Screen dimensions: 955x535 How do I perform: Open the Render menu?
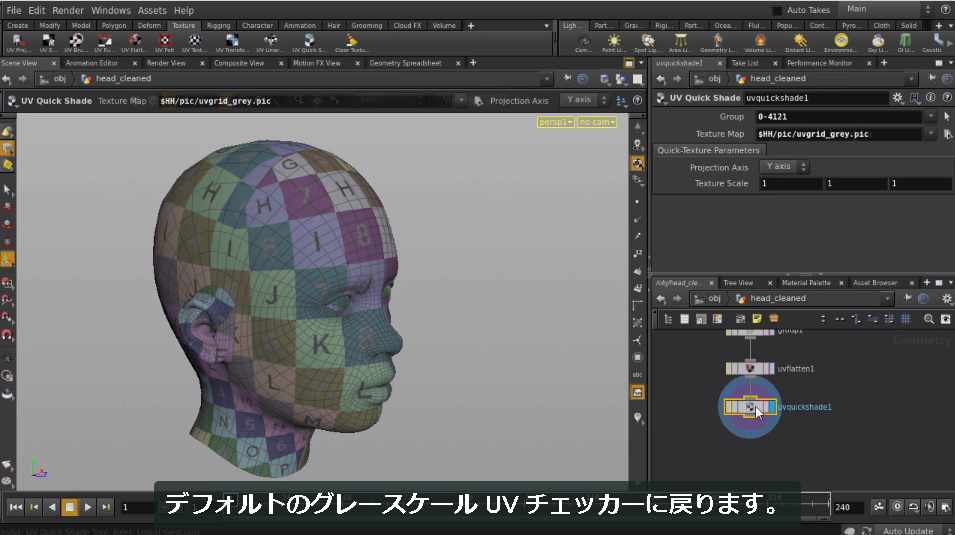click(x=68, y=10)
